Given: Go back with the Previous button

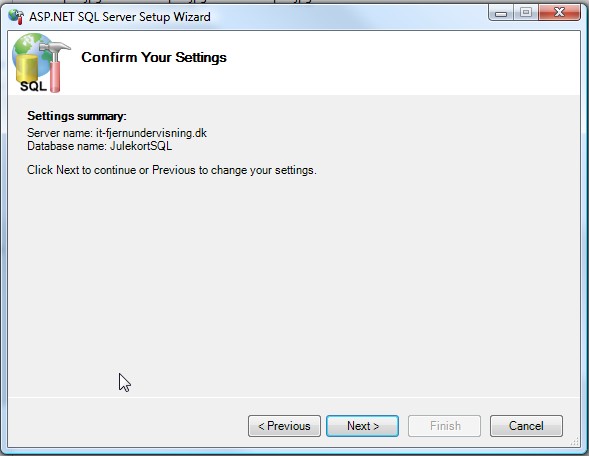Looking at the screenshot, I should pyautogui.click(x=284, y=426).
